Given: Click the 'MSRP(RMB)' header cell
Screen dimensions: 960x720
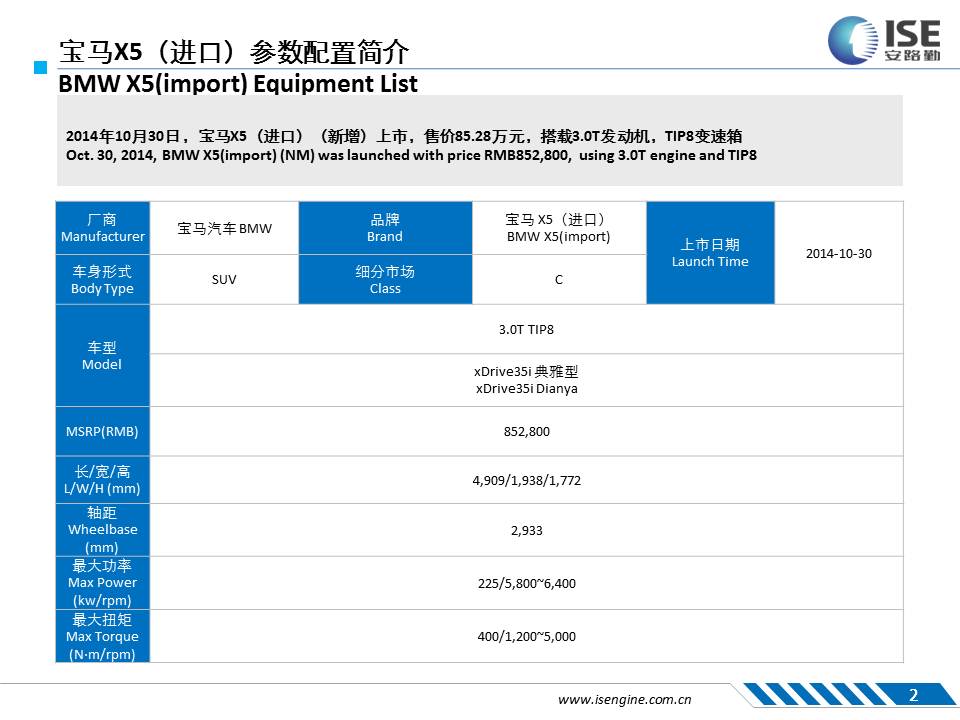Looking at the screenshot, I should [x=103, y=432].
